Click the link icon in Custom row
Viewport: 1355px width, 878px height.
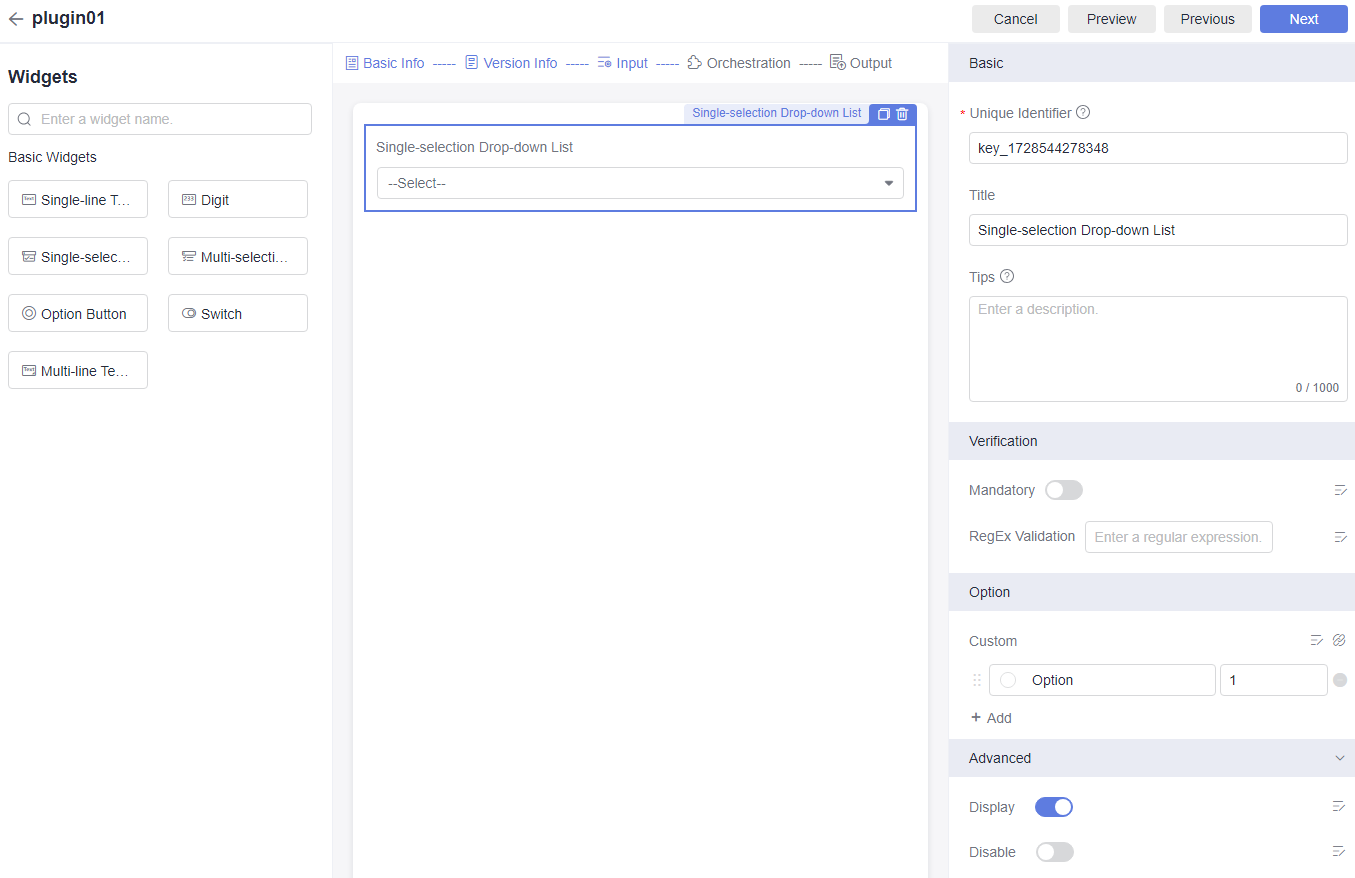1340,640
